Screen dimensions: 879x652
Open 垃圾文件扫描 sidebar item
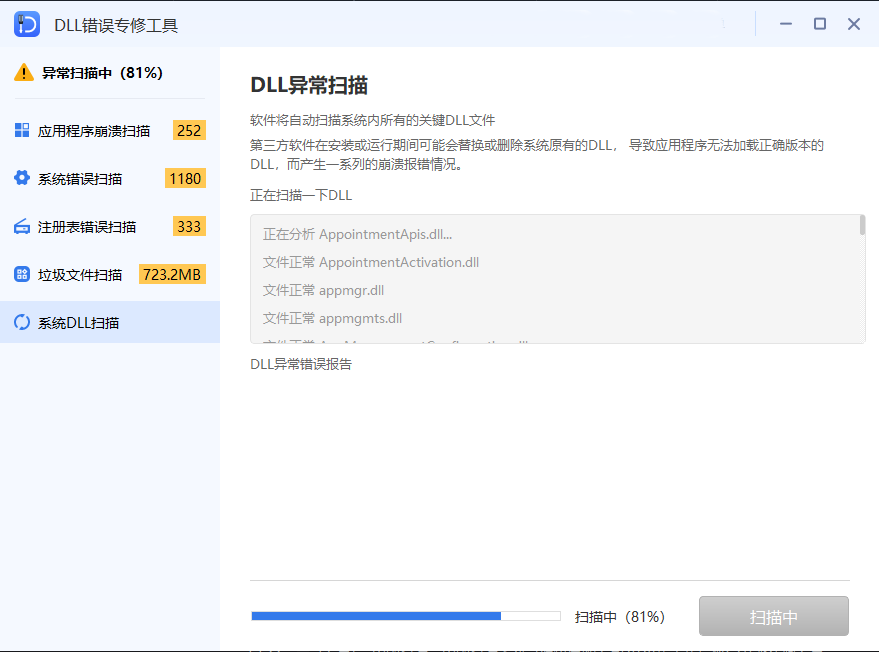tap(110, 275)
